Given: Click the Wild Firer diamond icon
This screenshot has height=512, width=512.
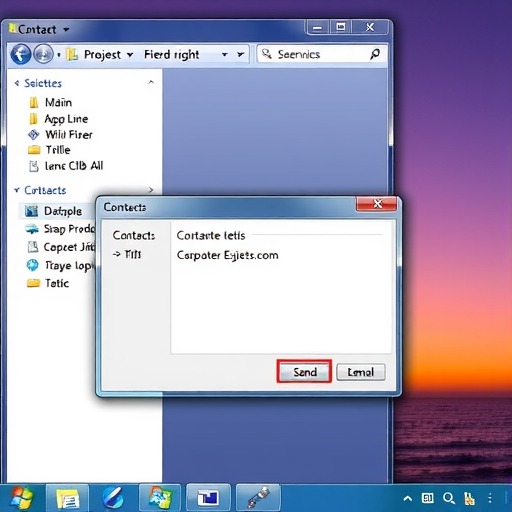Looking at the screenshot, I should coord(33,135).
